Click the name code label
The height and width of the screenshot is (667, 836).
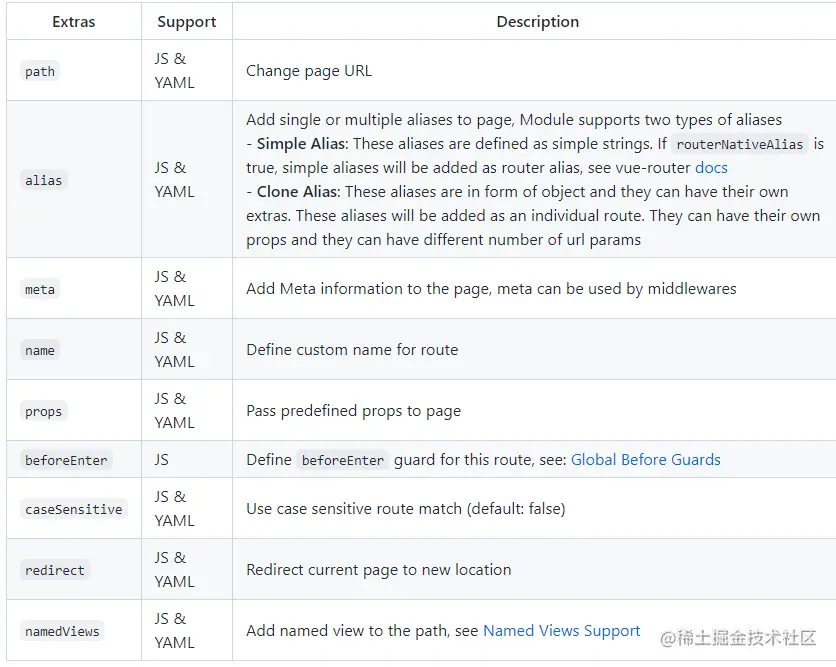coord(40,350)
